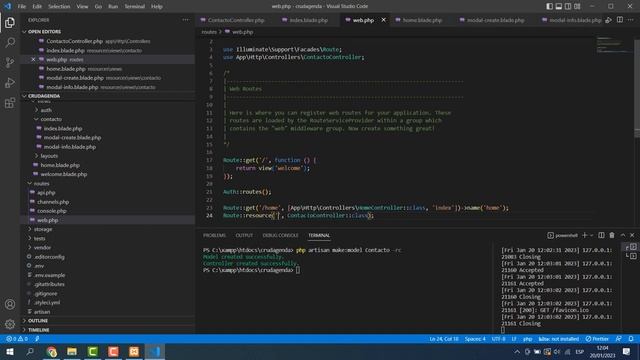Open the Search view in activity bar

click(10, 42)
